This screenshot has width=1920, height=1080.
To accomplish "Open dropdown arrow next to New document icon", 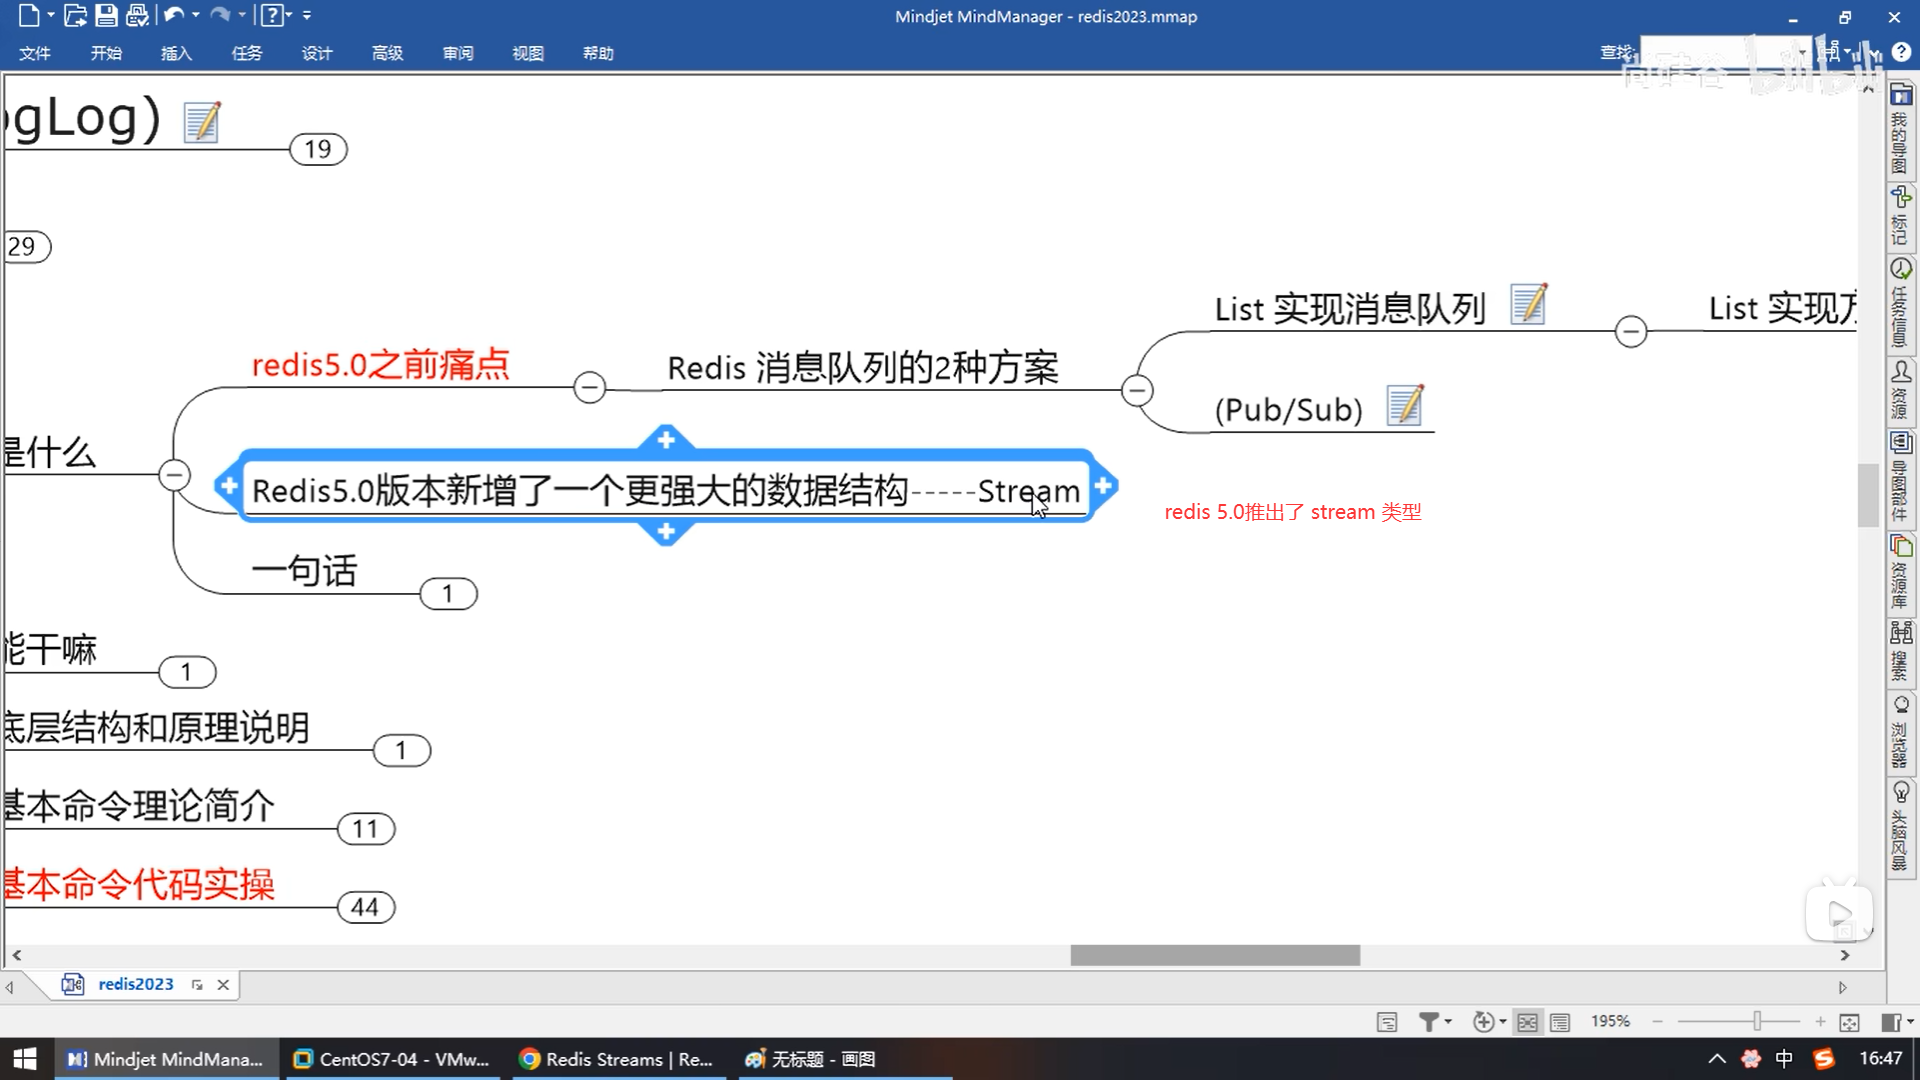I will pyautogui.click(x=50, y=15).
